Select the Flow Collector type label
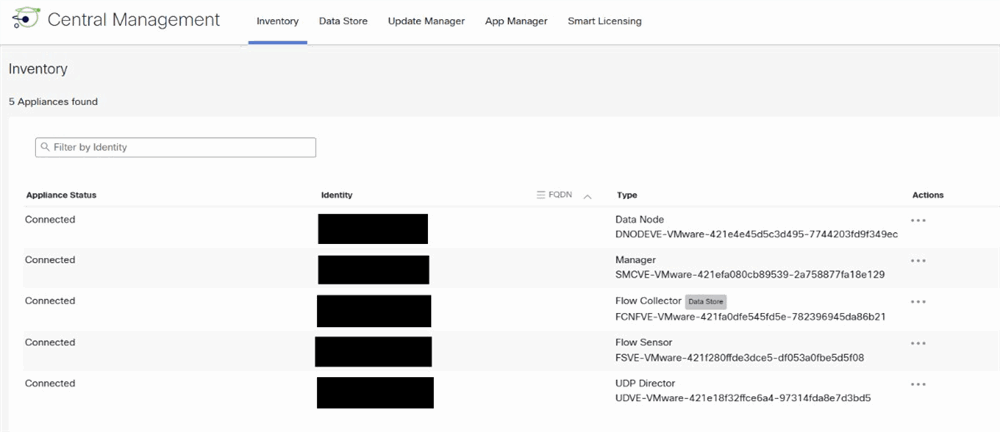The image size is (1000, 432). point(648,301)
